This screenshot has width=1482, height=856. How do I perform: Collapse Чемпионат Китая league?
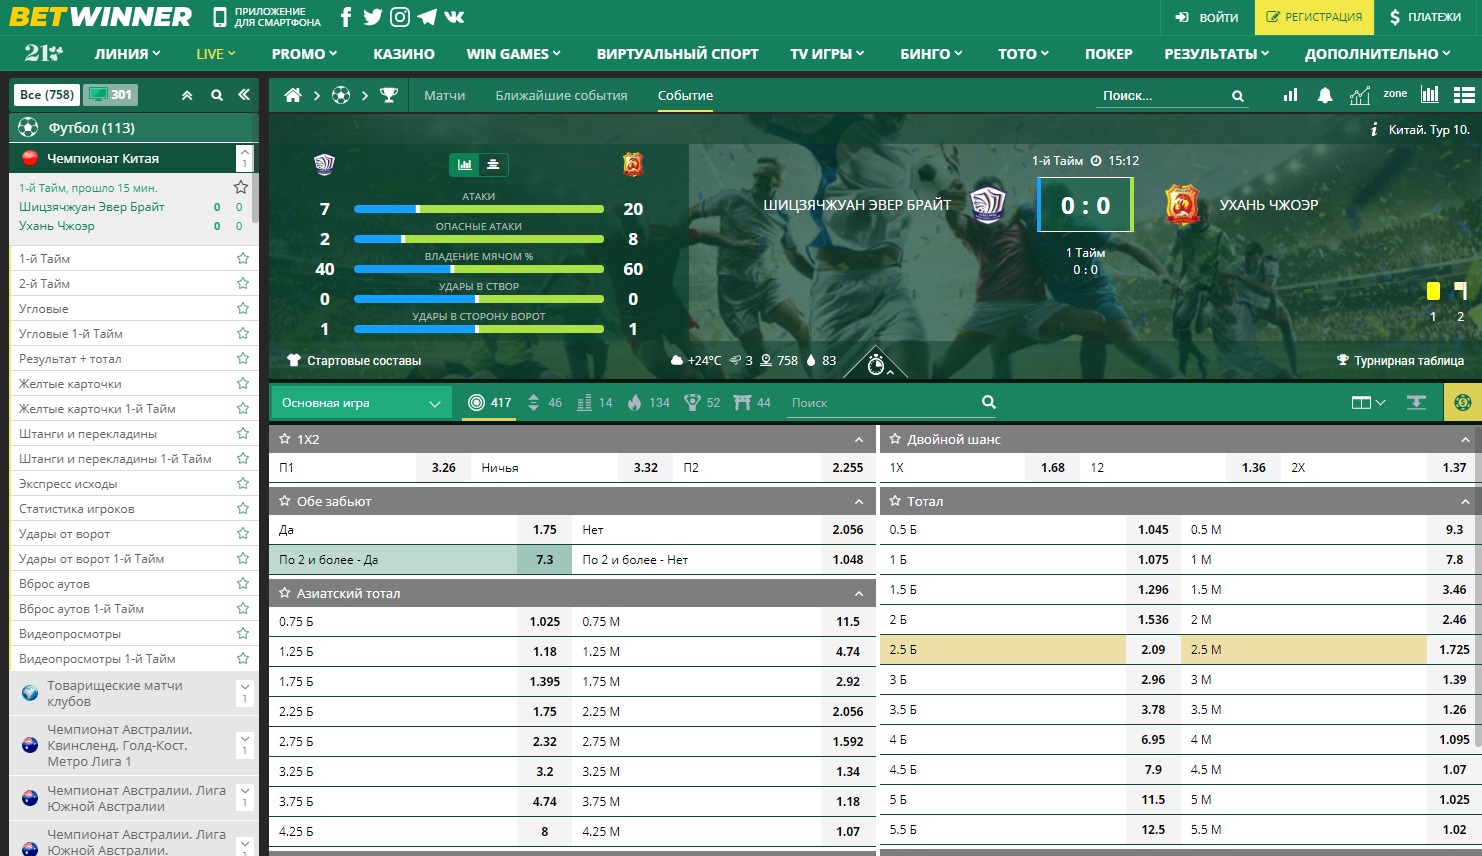pos(244,158)
